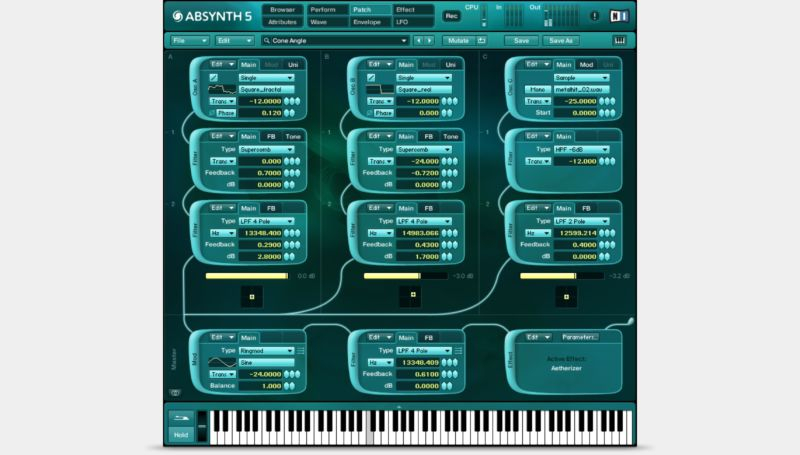Show the keyboard via toolbar keyboard icon
This screenshot has width=800, height=455.
click(619, 41)
